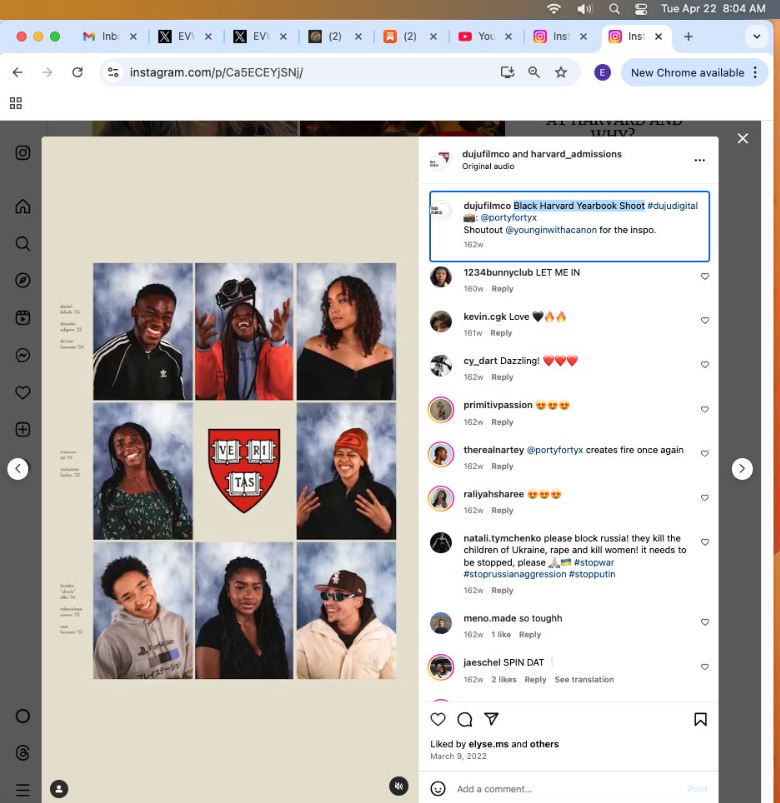Open the Explore compass icon
This screenshot has width=780, height=803.
tap(23, 280)
